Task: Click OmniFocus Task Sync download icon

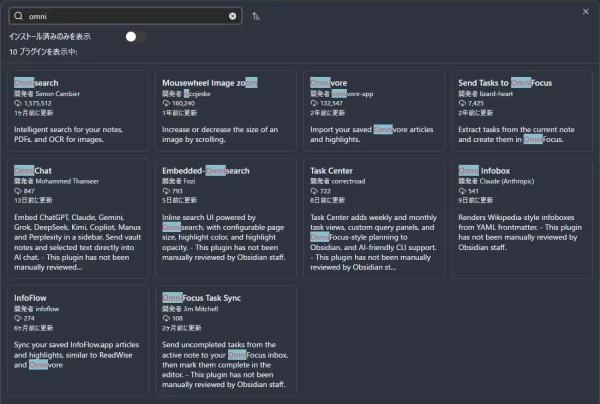Action: [x=166, y=318]
